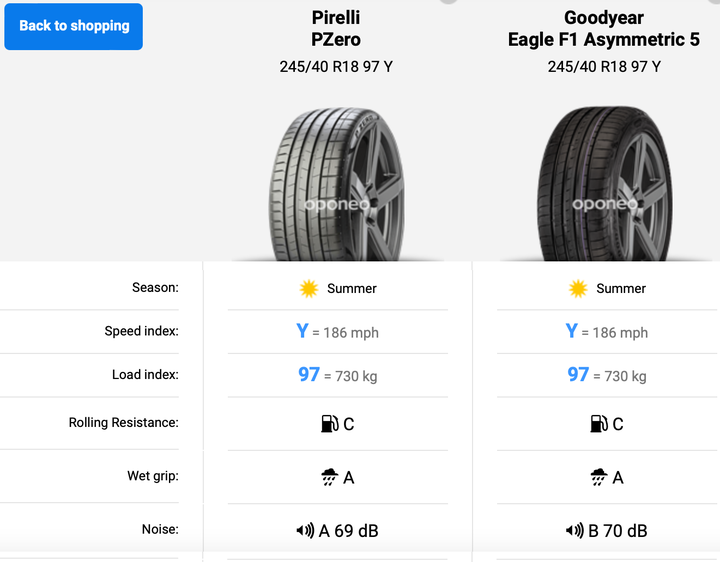Screen dimensions: 720x562
Task: Select the Pirelli PZero product title
Action: coord(336,28)
